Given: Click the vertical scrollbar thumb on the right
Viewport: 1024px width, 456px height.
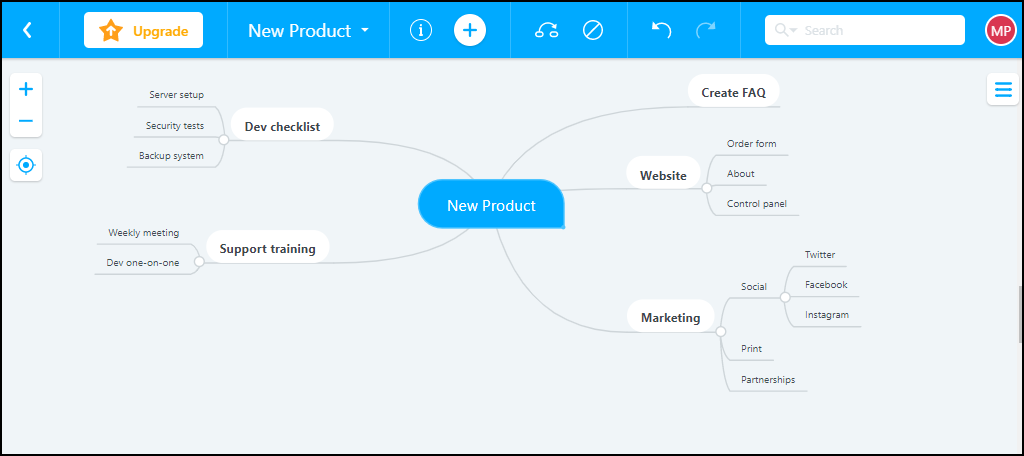Looking at the screenshot, I should click(x=1021, y=314).
